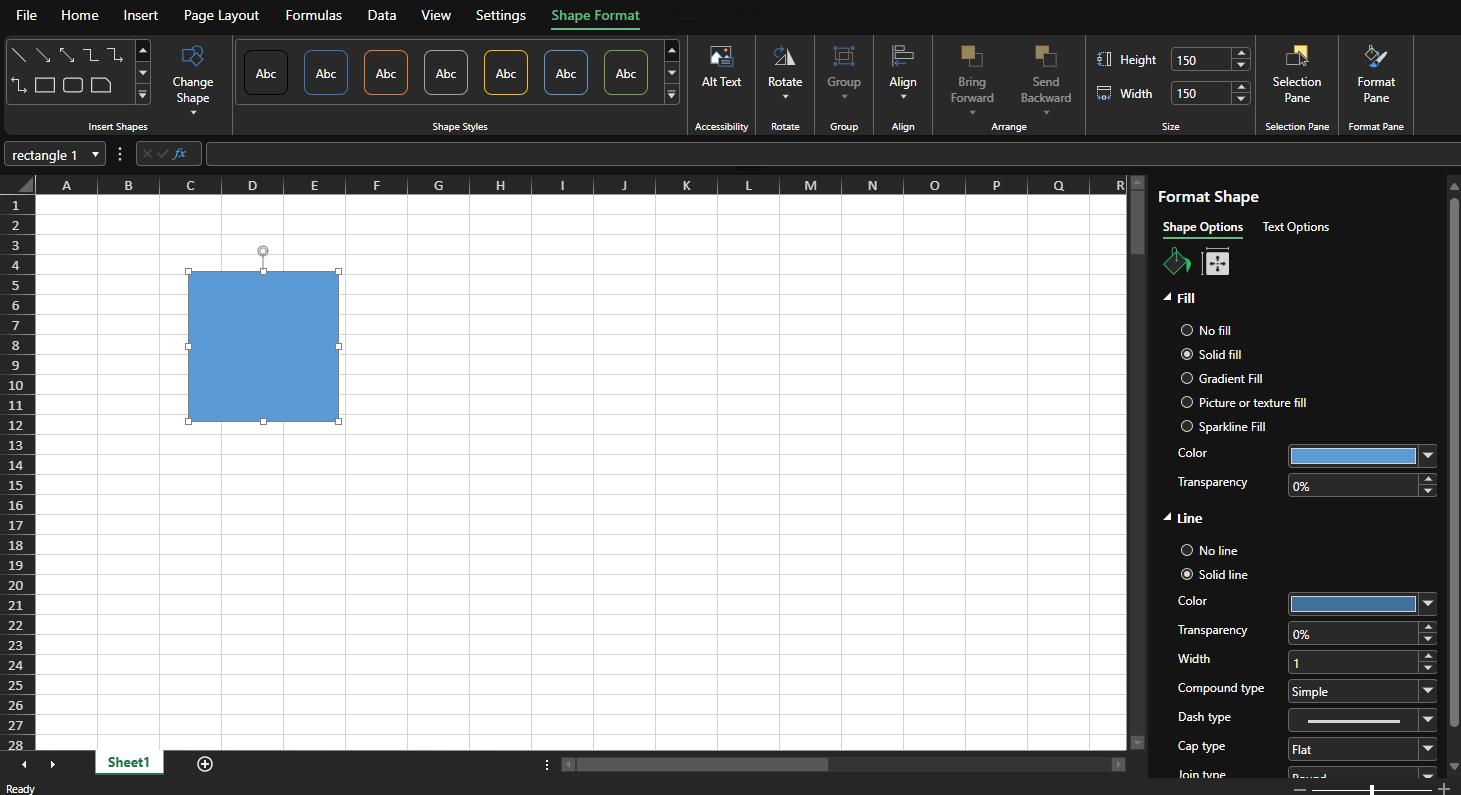Decrease the shape Width with down arrow
This screenshot has width=1461, height=795.
tap(1241, 99)
